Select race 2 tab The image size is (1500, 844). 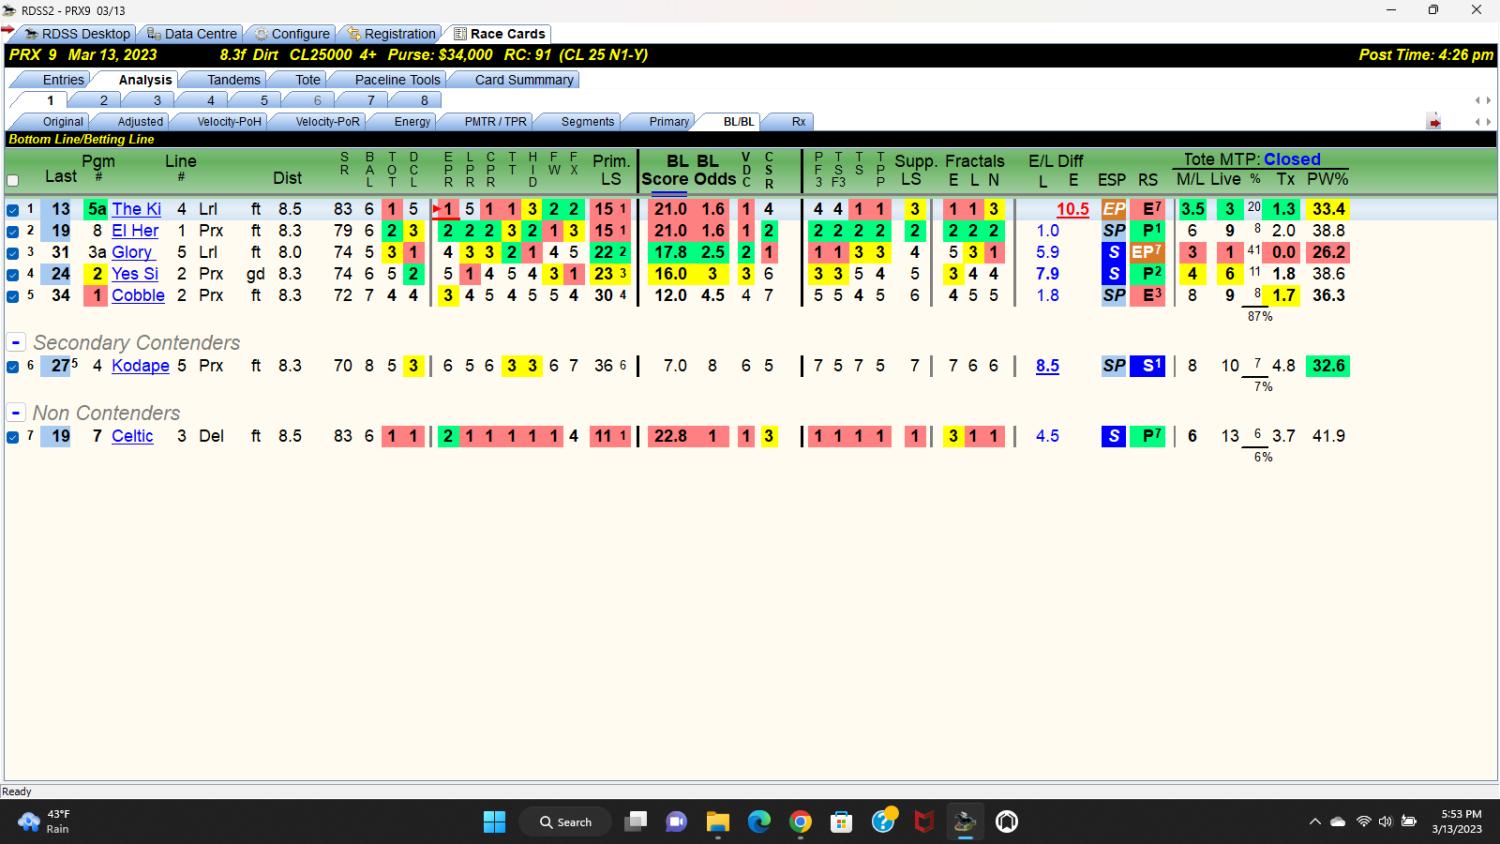[x=103, y=100]
